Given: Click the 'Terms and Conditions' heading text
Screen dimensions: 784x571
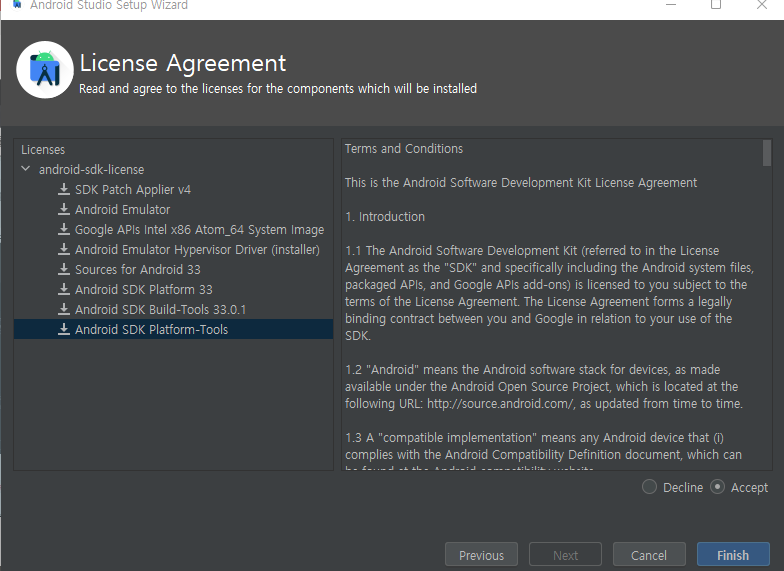Looking at the screenshot, I should [404, 148].
